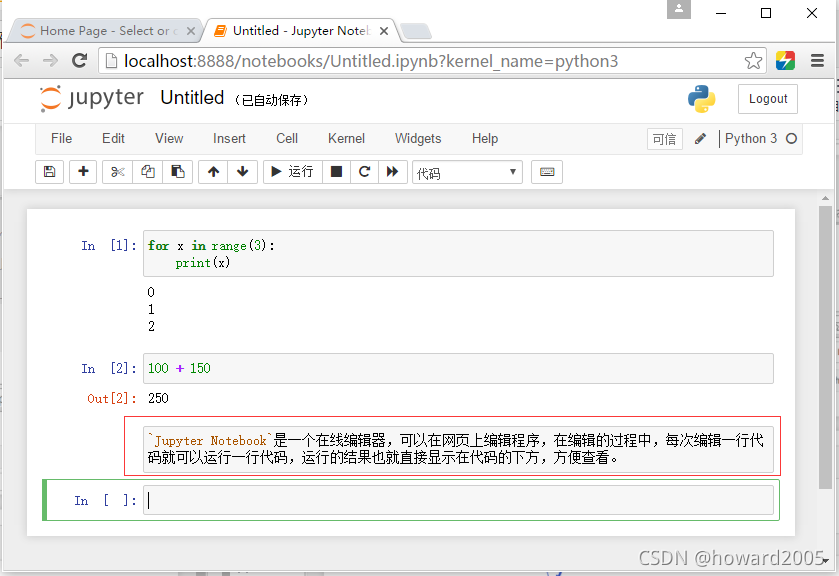Click the Jupyter logo
This screenshot has height=576, width=839.
click(91, 98)
